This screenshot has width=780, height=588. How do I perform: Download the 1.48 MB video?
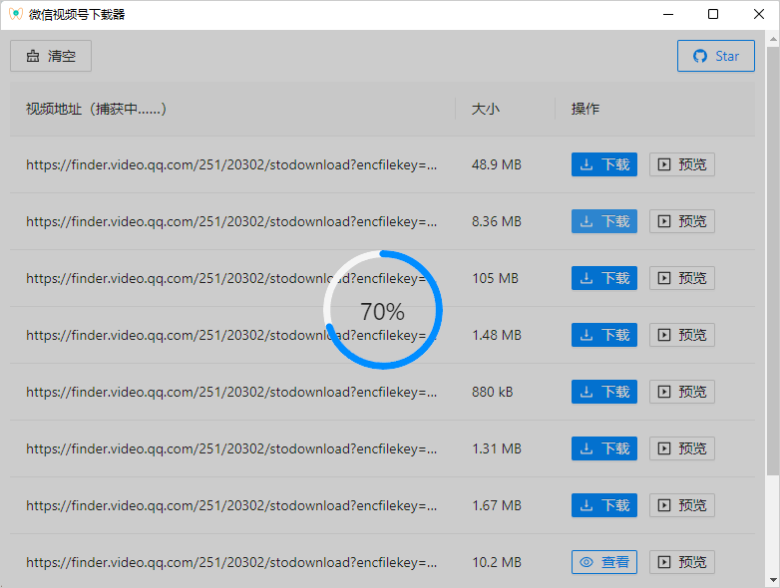(604, 335)
